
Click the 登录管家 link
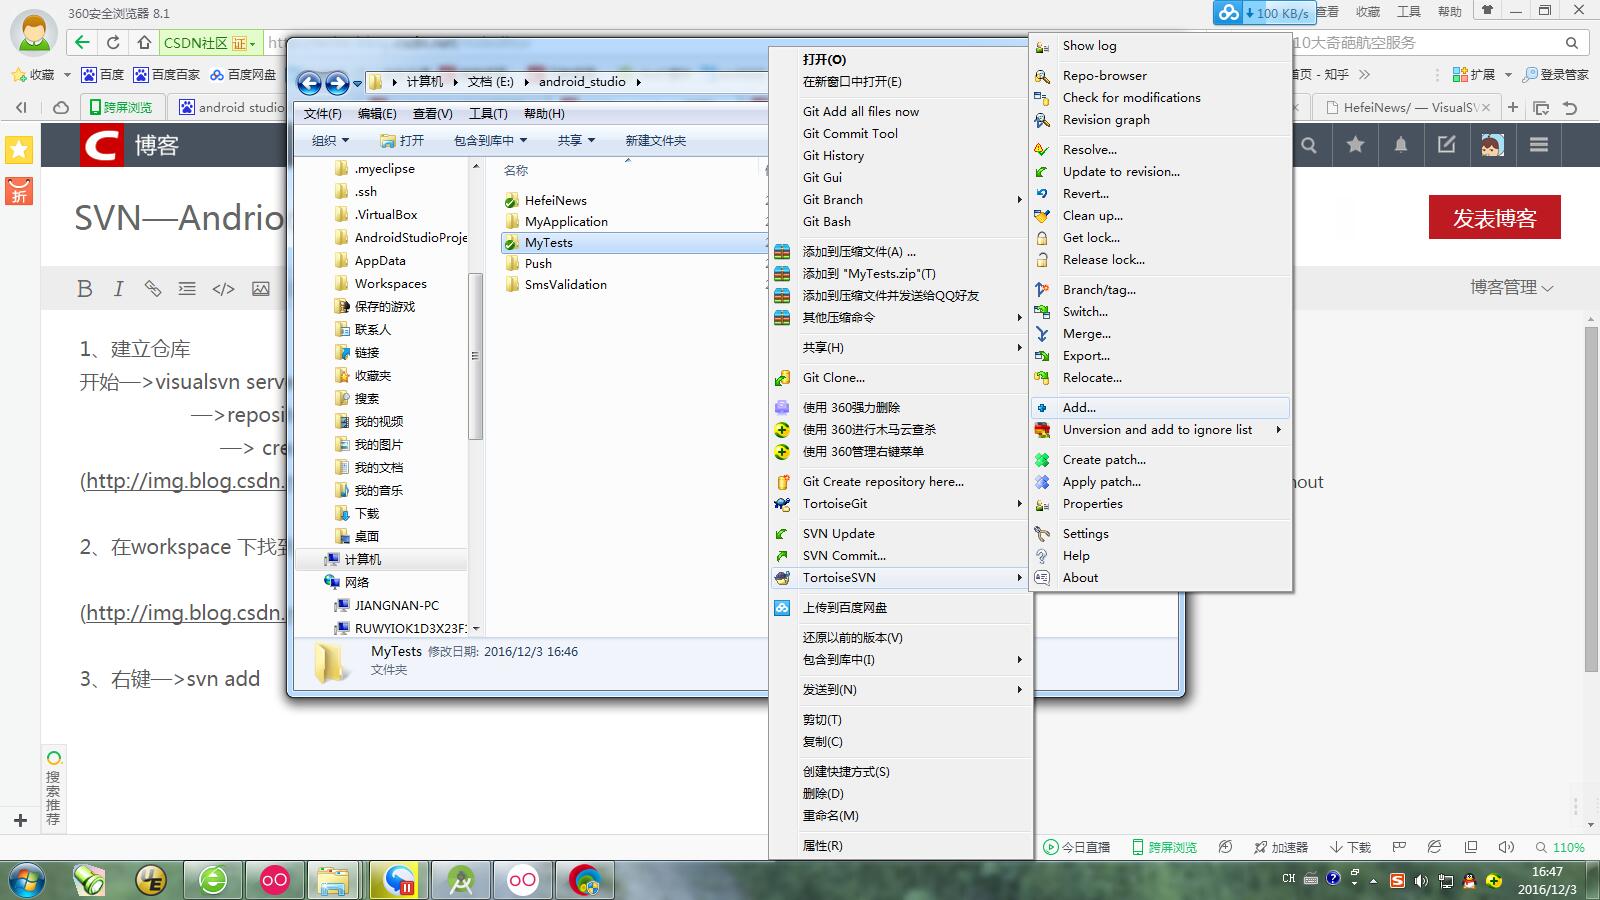1555,75
